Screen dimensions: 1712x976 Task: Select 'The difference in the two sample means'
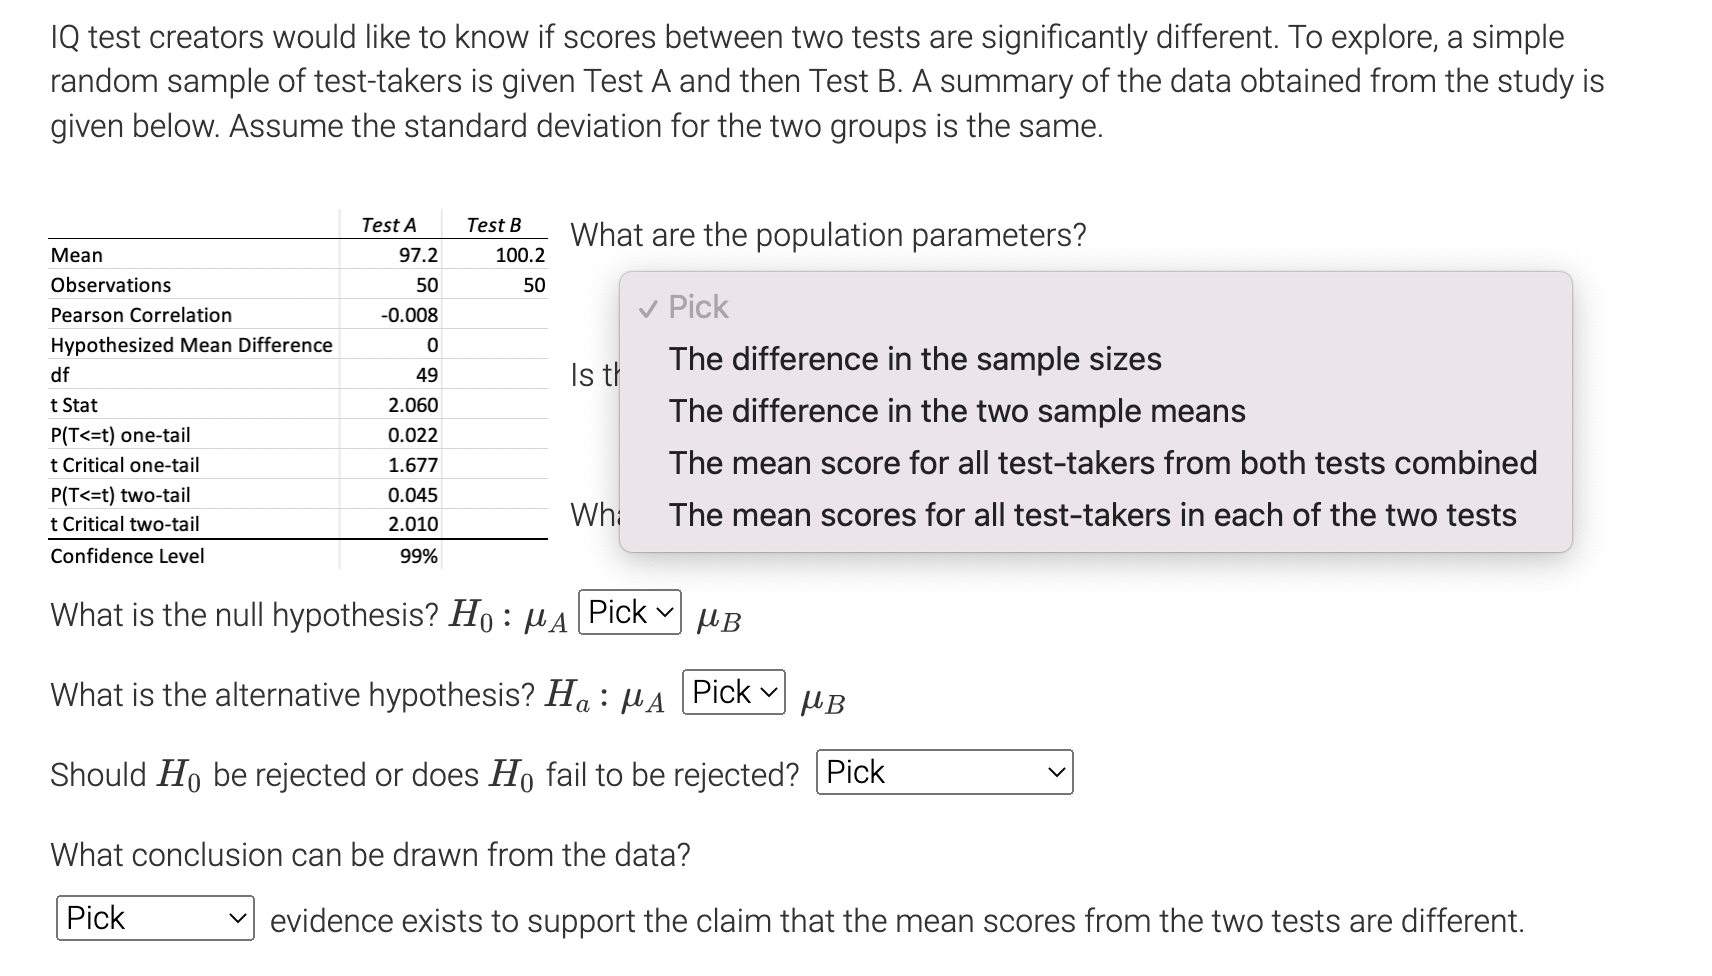[x=957, y=410]
